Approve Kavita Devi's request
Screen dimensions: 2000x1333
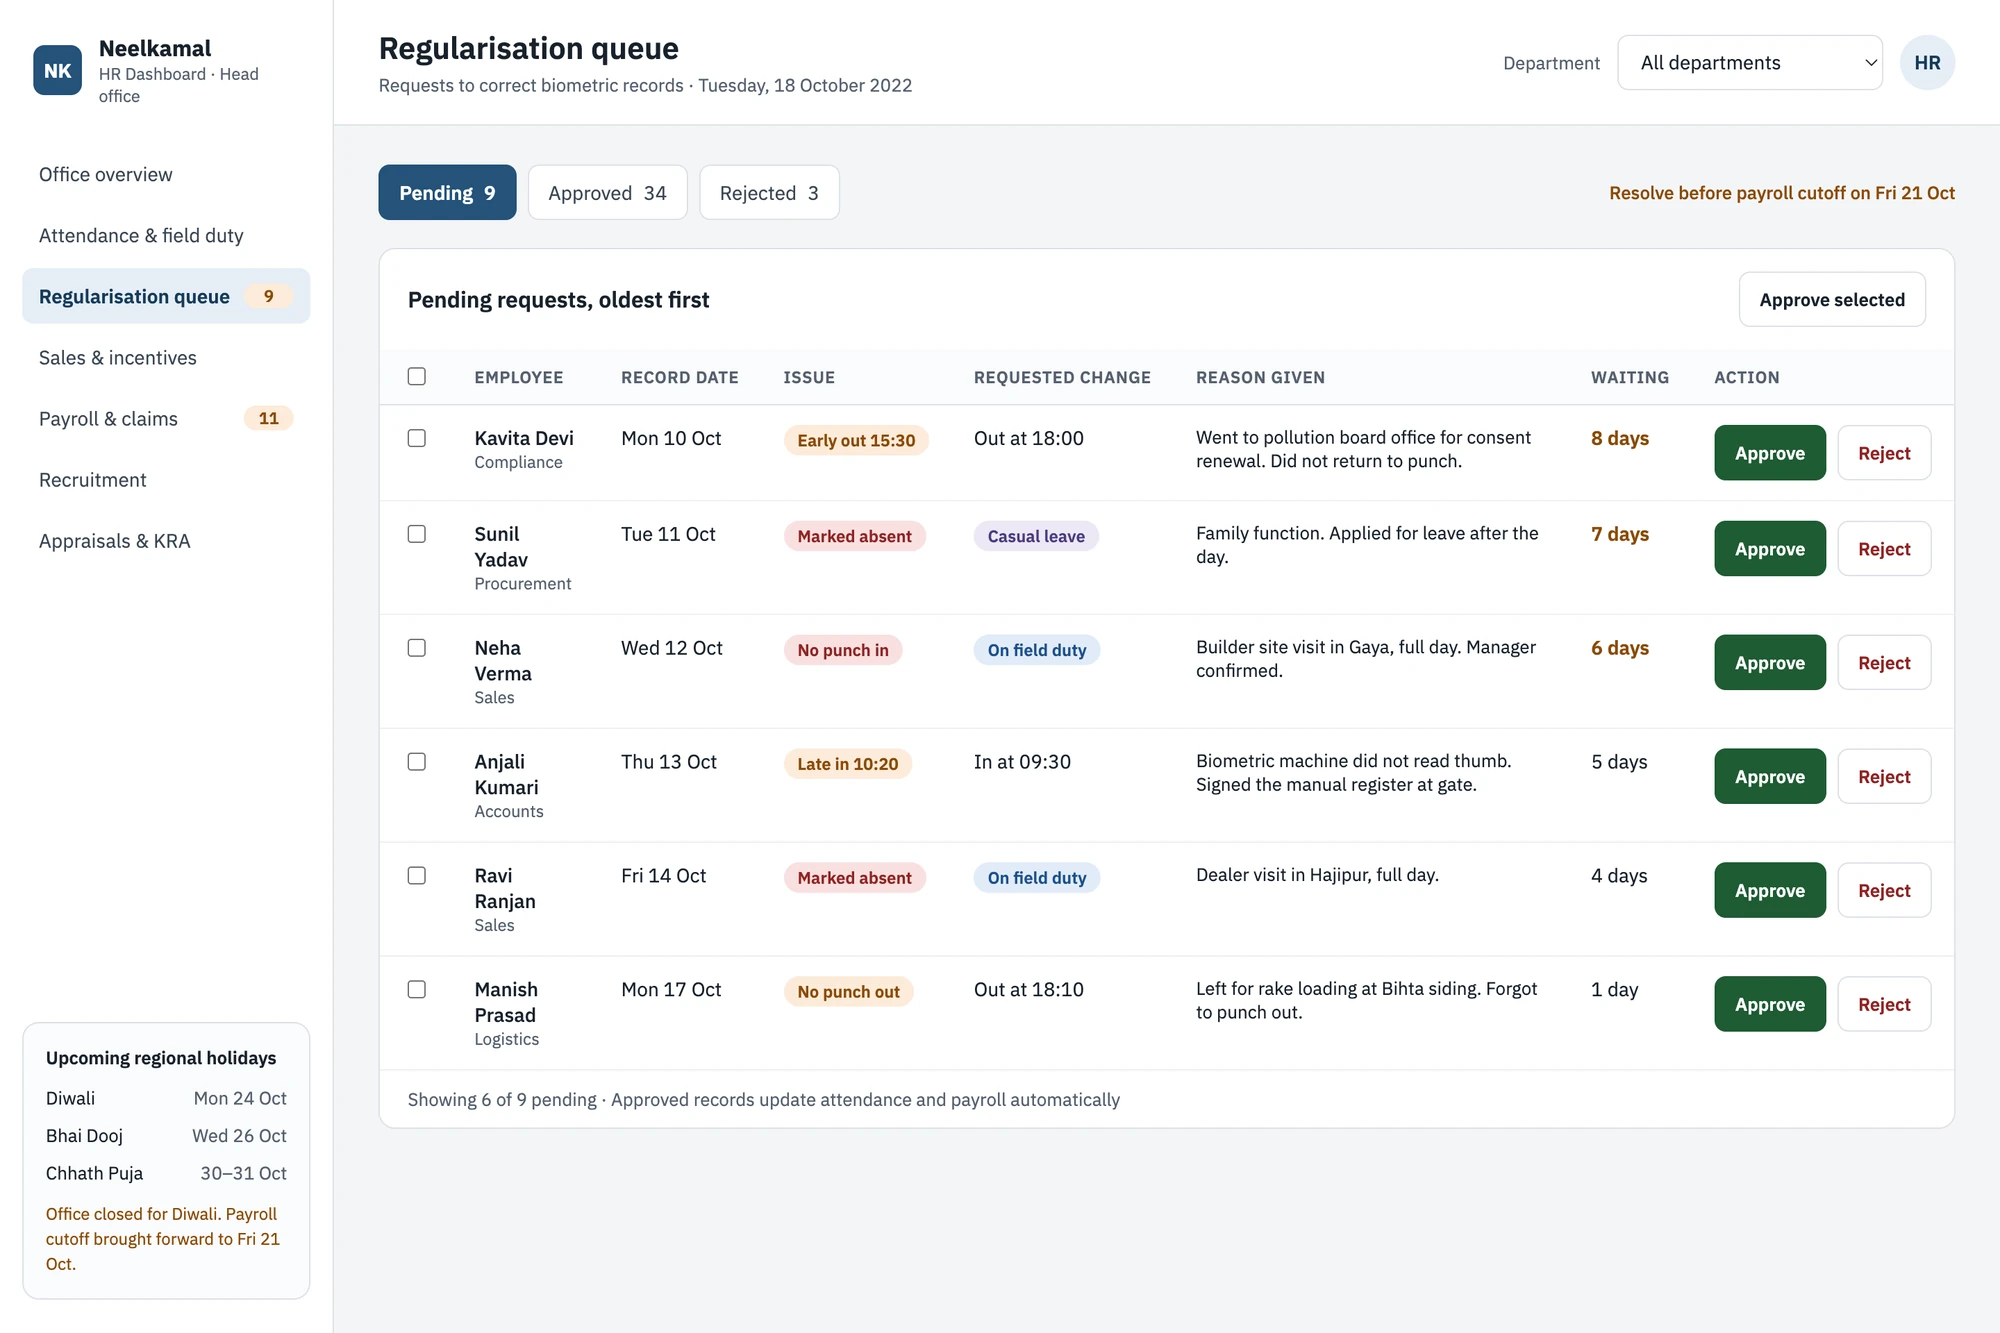point(1770,453)
